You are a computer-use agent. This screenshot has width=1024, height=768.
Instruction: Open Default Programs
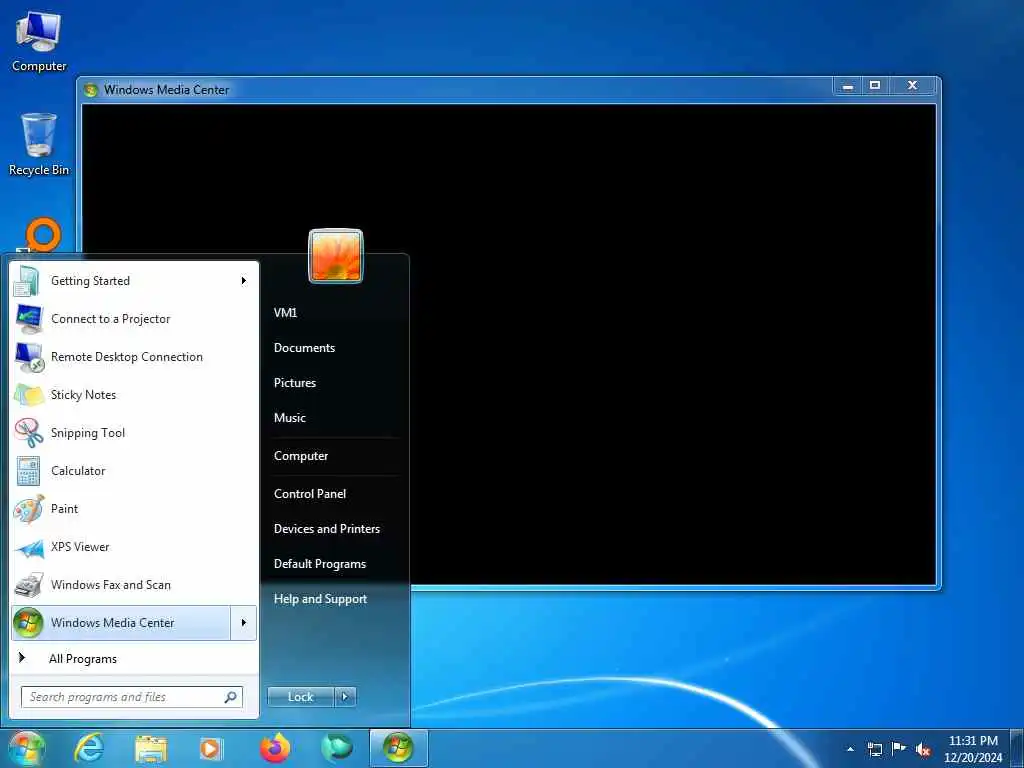pos(320,564)
